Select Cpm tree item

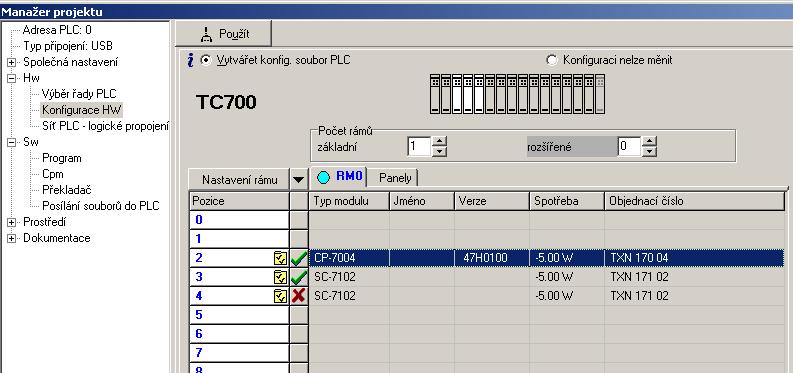[53, 174]
